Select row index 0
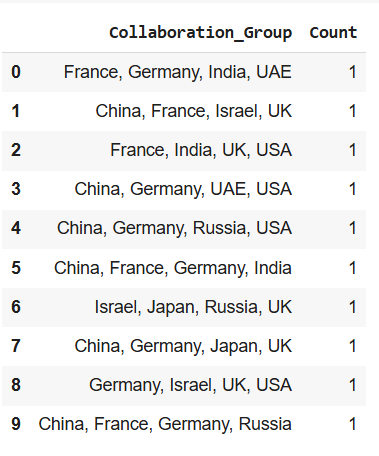Viewport: 379px width, 456px height. [16, 72]
